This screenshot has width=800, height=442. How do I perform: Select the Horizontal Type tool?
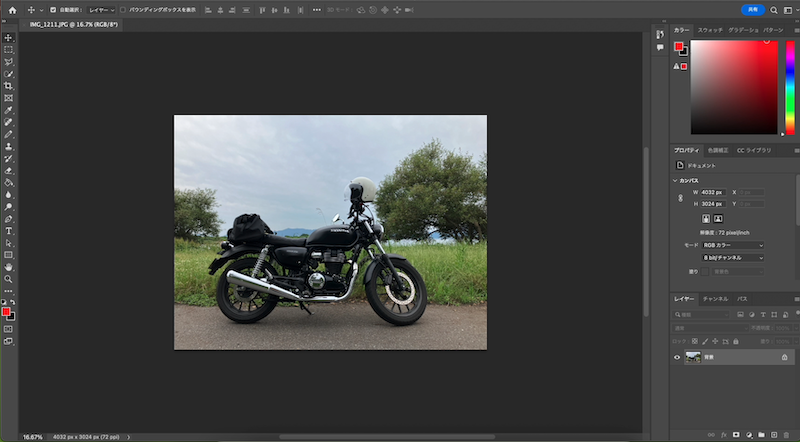click(x=8, y=231)
